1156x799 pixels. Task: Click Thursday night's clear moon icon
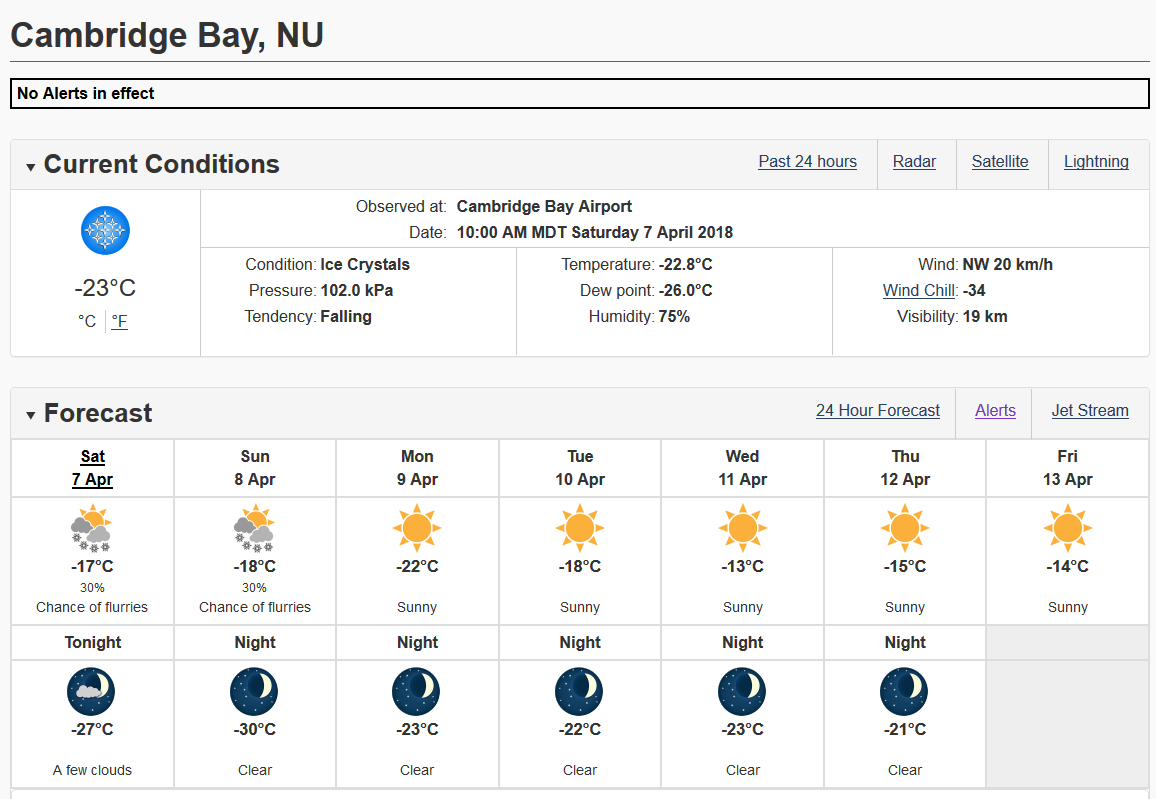tap(904, 691)
